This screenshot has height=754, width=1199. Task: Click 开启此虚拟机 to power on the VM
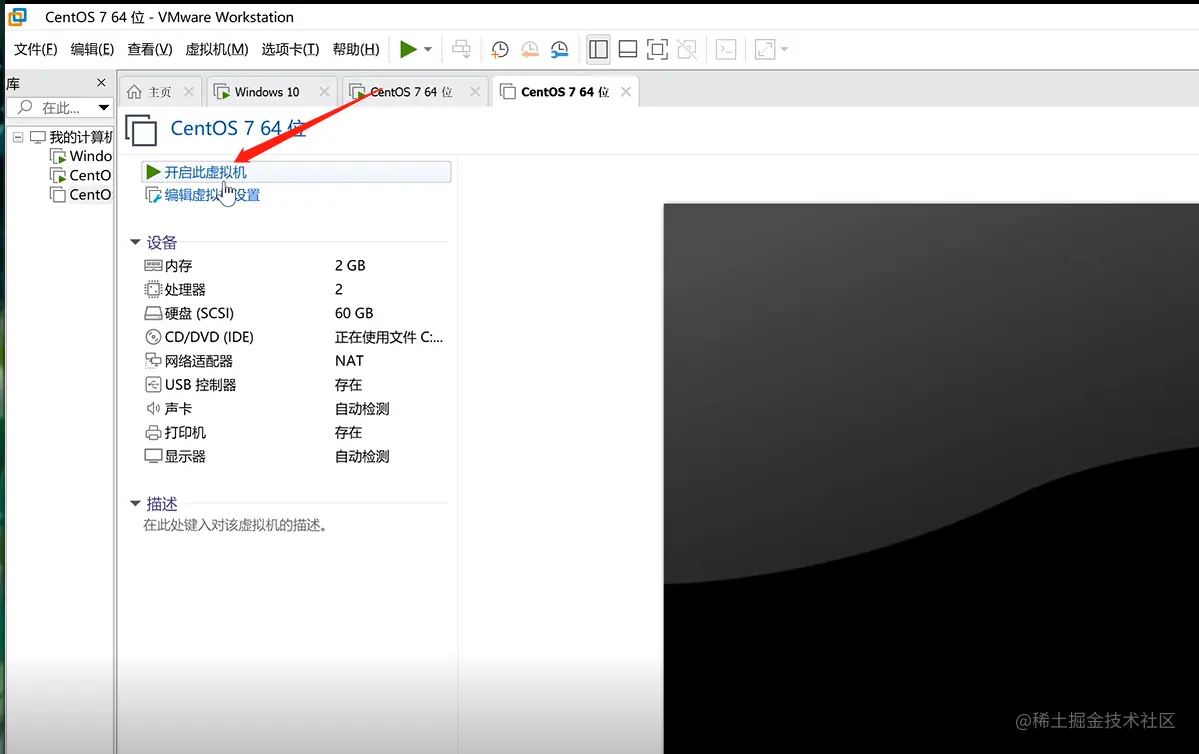point(297,172)
